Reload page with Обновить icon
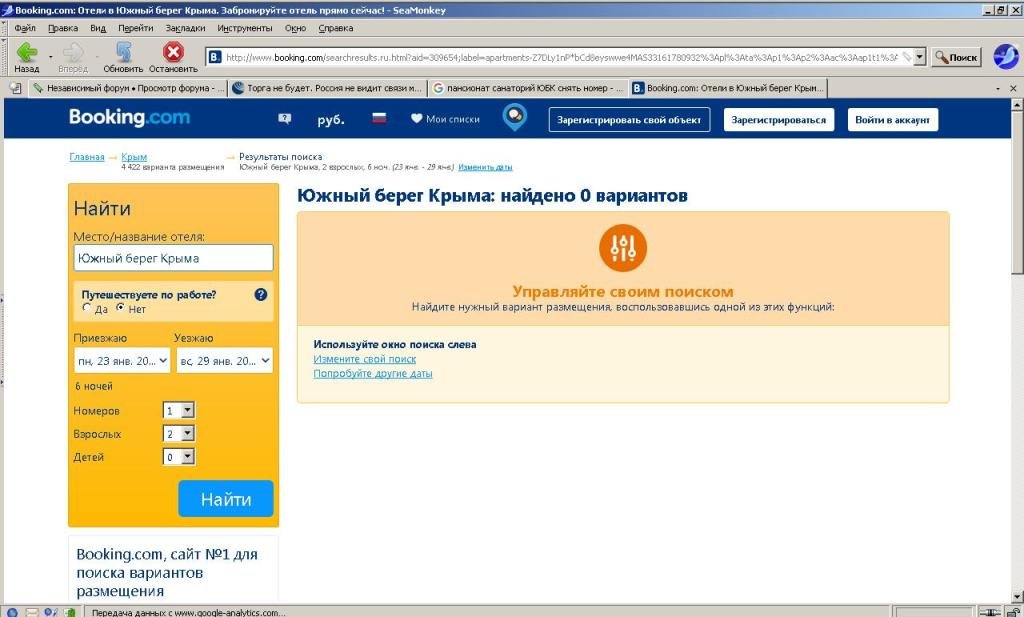This screenshot has width=1024, height=617. [123, 57]
